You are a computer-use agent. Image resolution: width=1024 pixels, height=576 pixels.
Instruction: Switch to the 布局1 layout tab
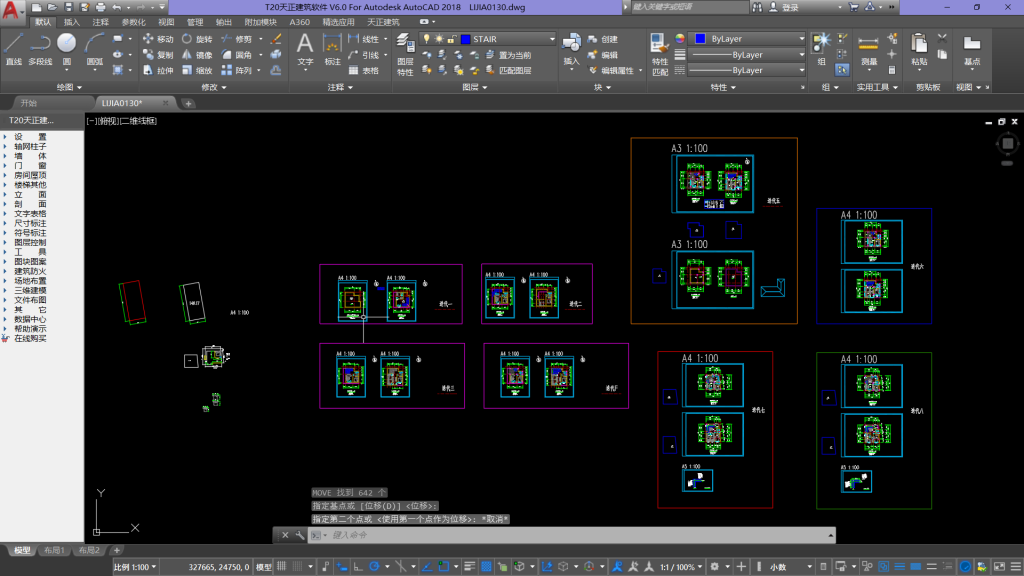click(x=53, y=550)
